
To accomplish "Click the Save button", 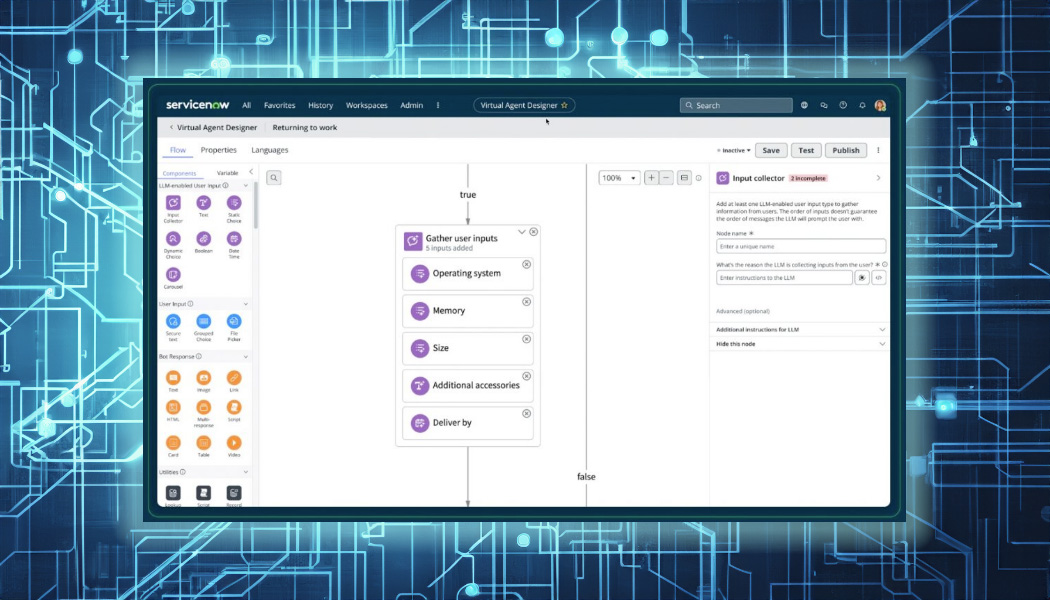I will [x=770, y=150].
